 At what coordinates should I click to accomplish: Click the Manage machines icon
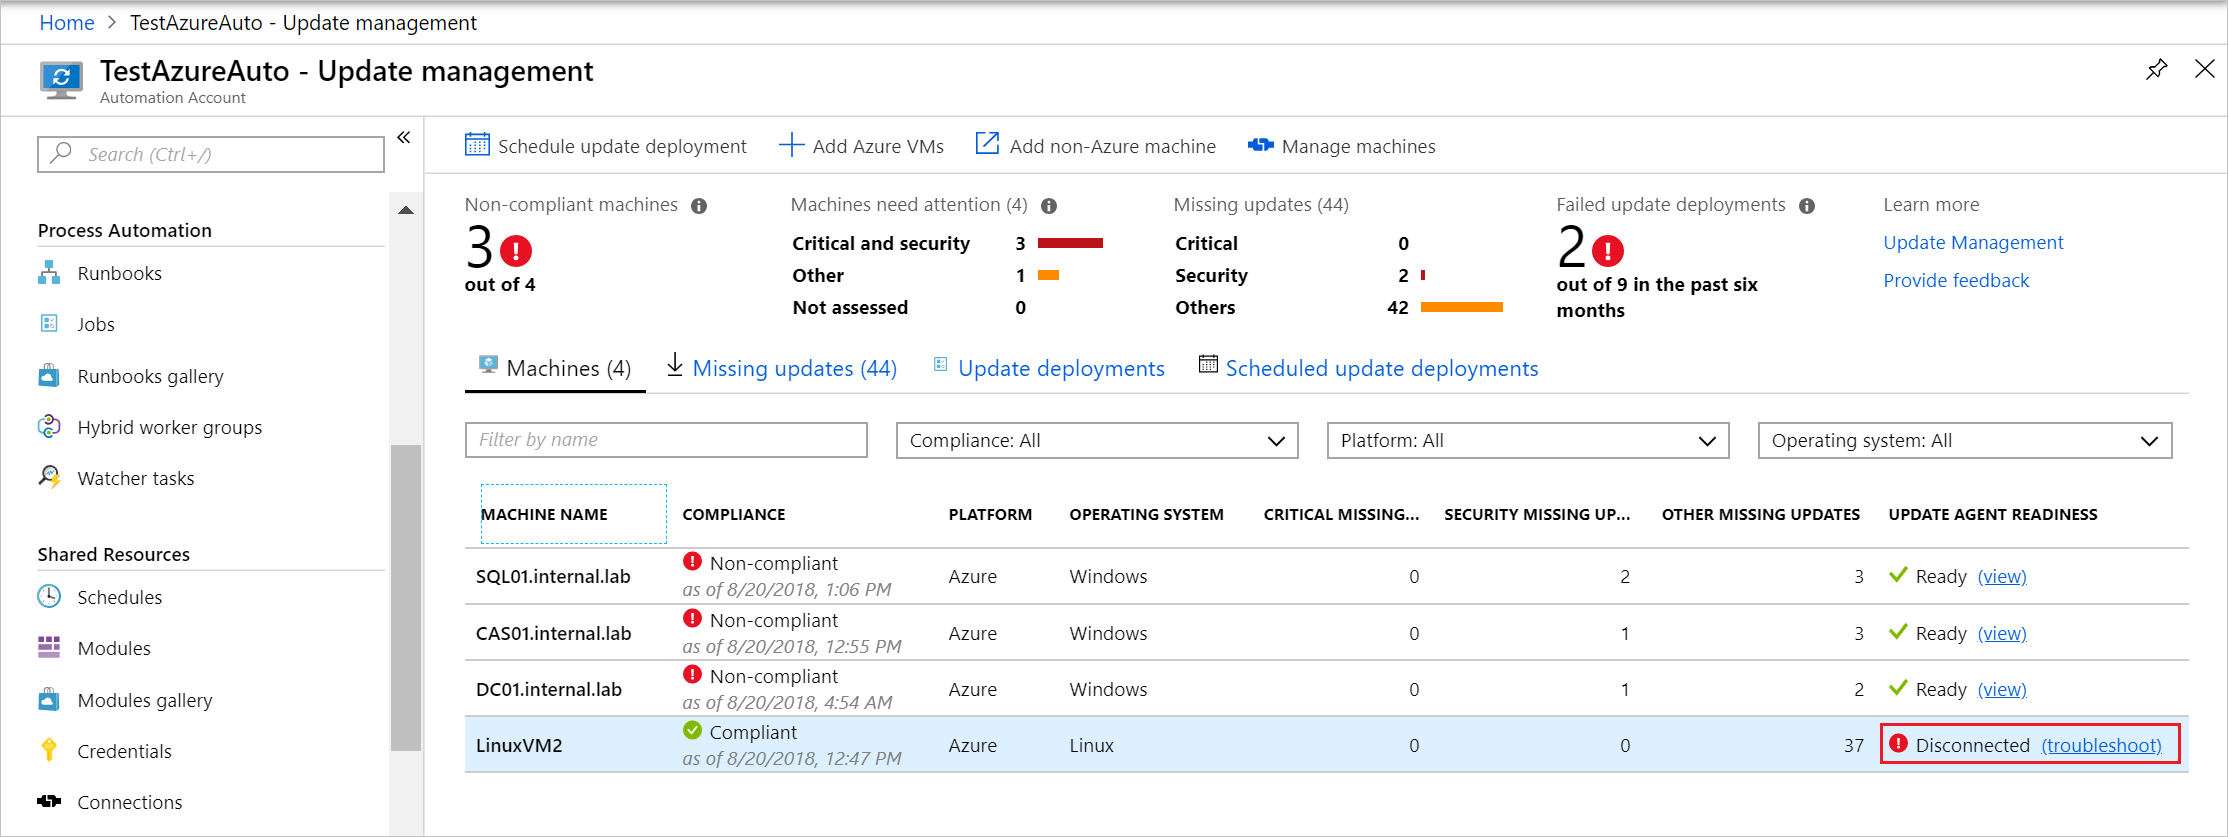click(x=1260, y=146)
